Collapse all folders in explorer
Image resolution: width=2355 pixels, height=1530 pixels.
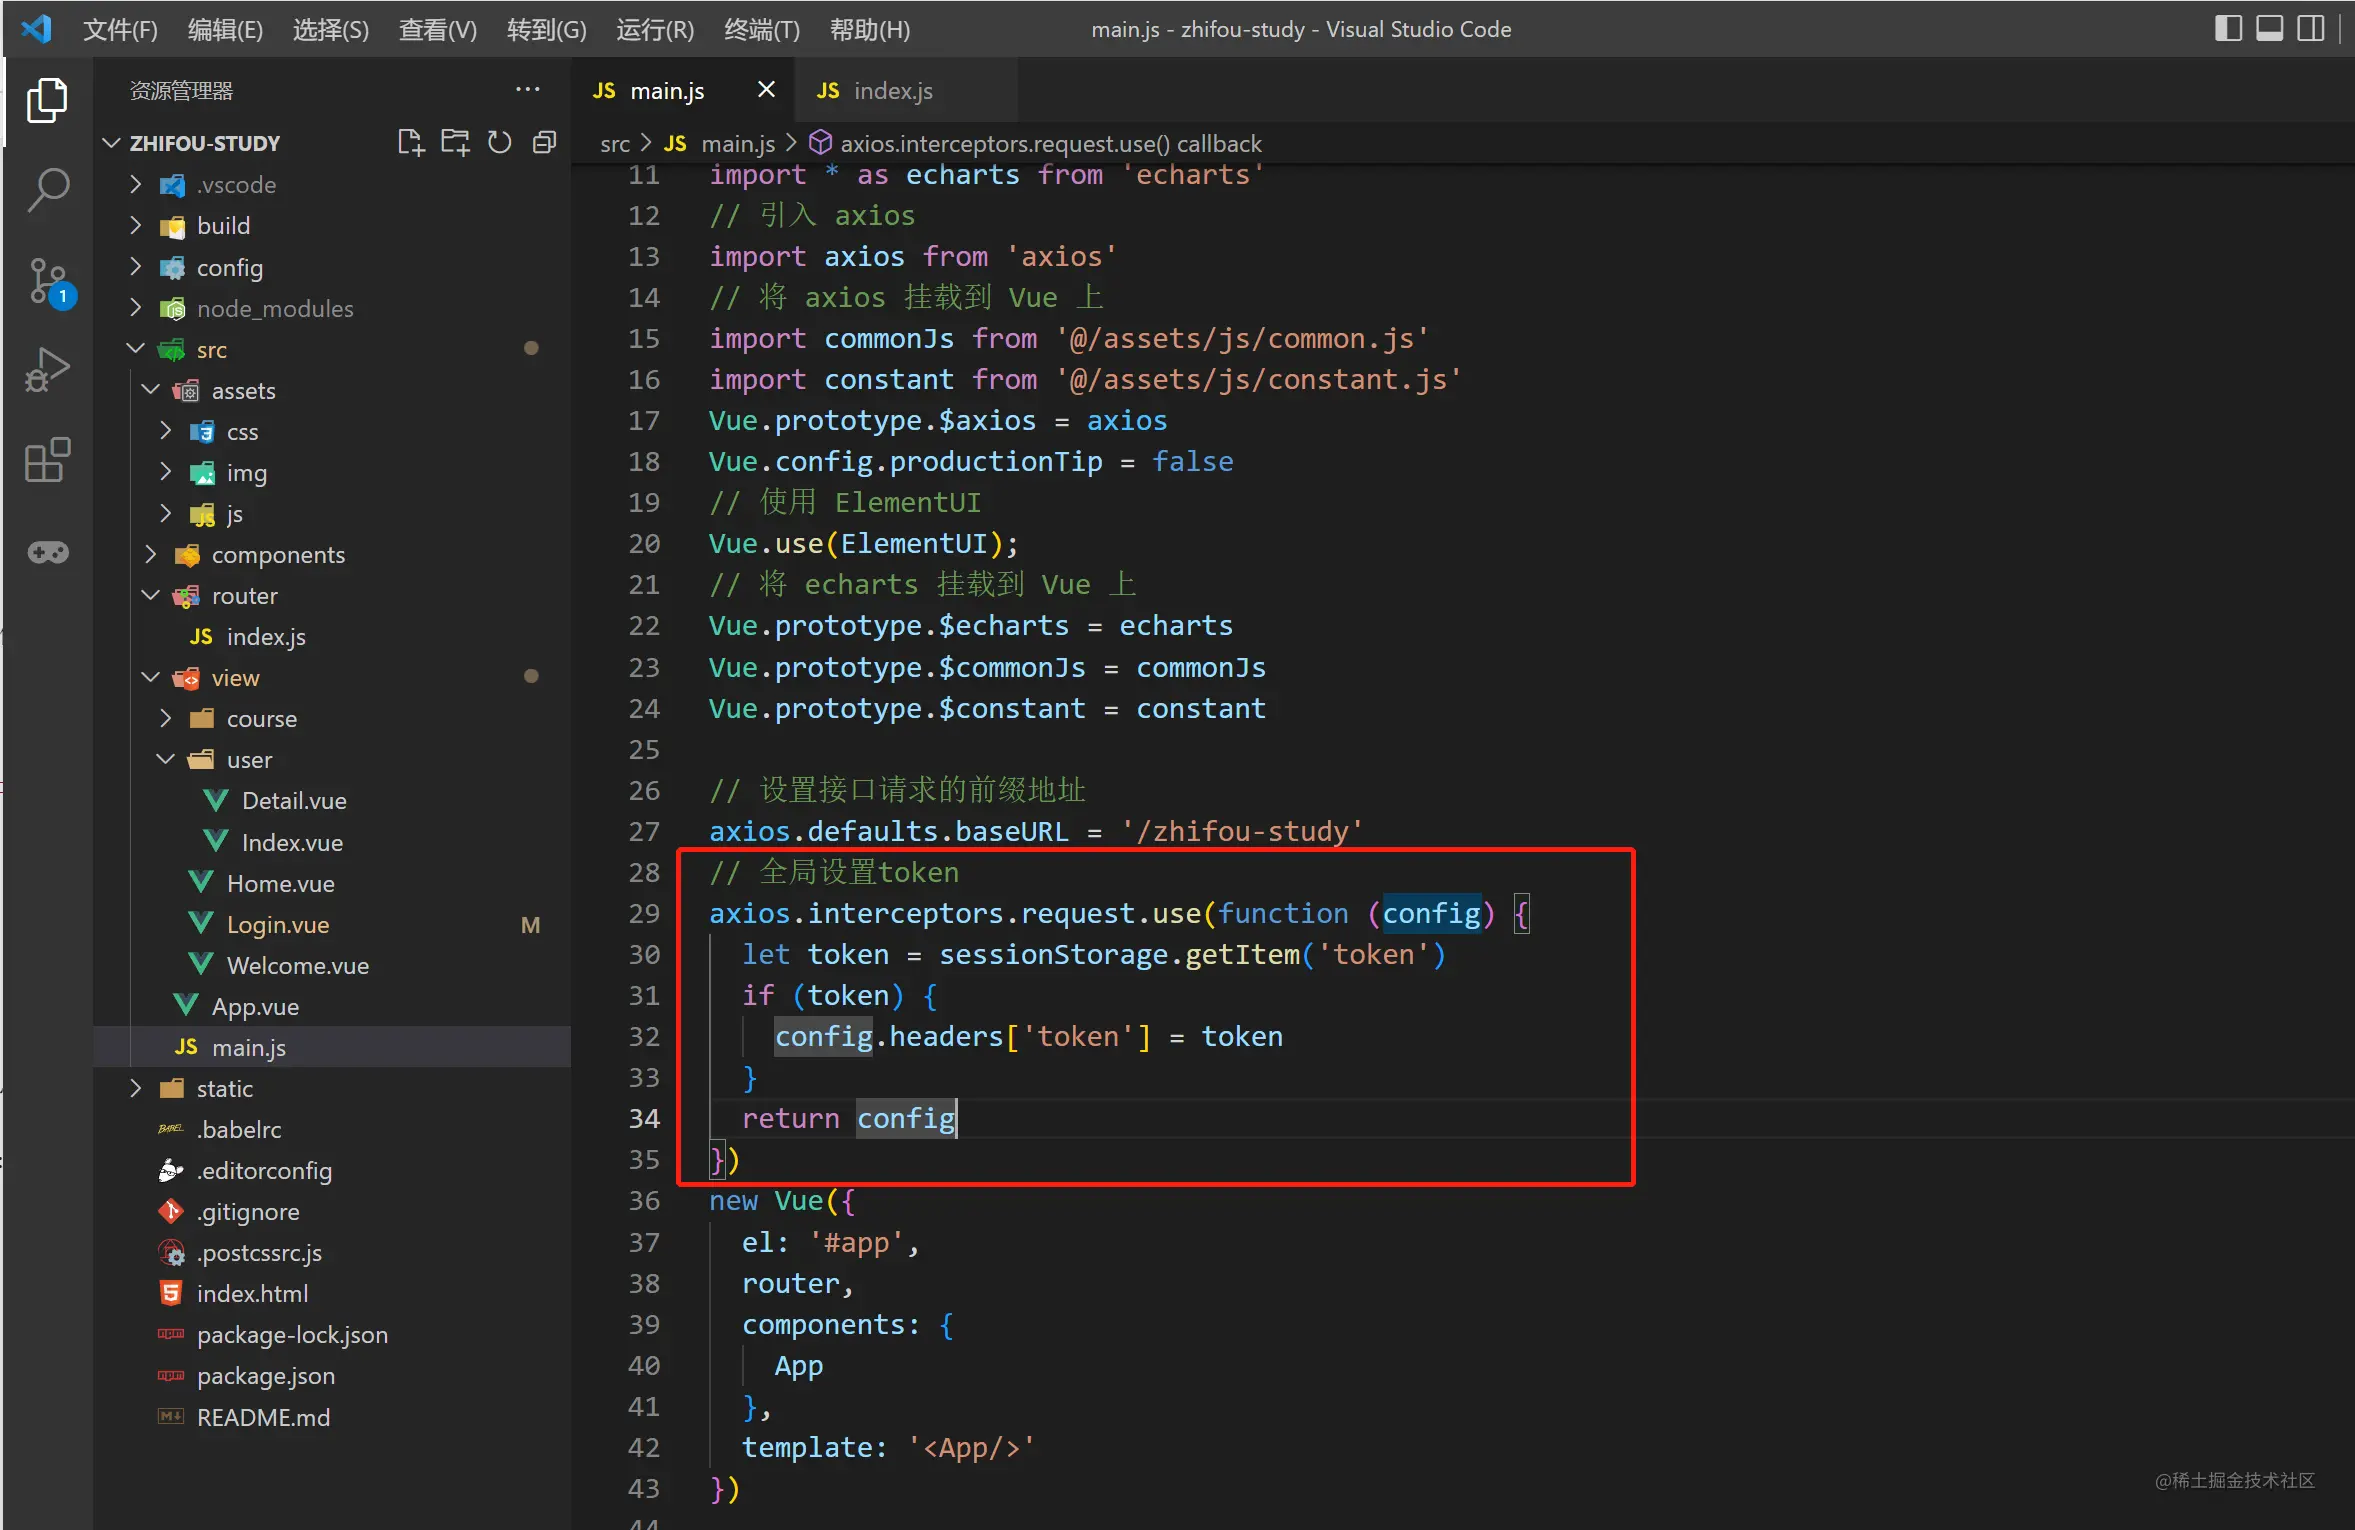544,143
